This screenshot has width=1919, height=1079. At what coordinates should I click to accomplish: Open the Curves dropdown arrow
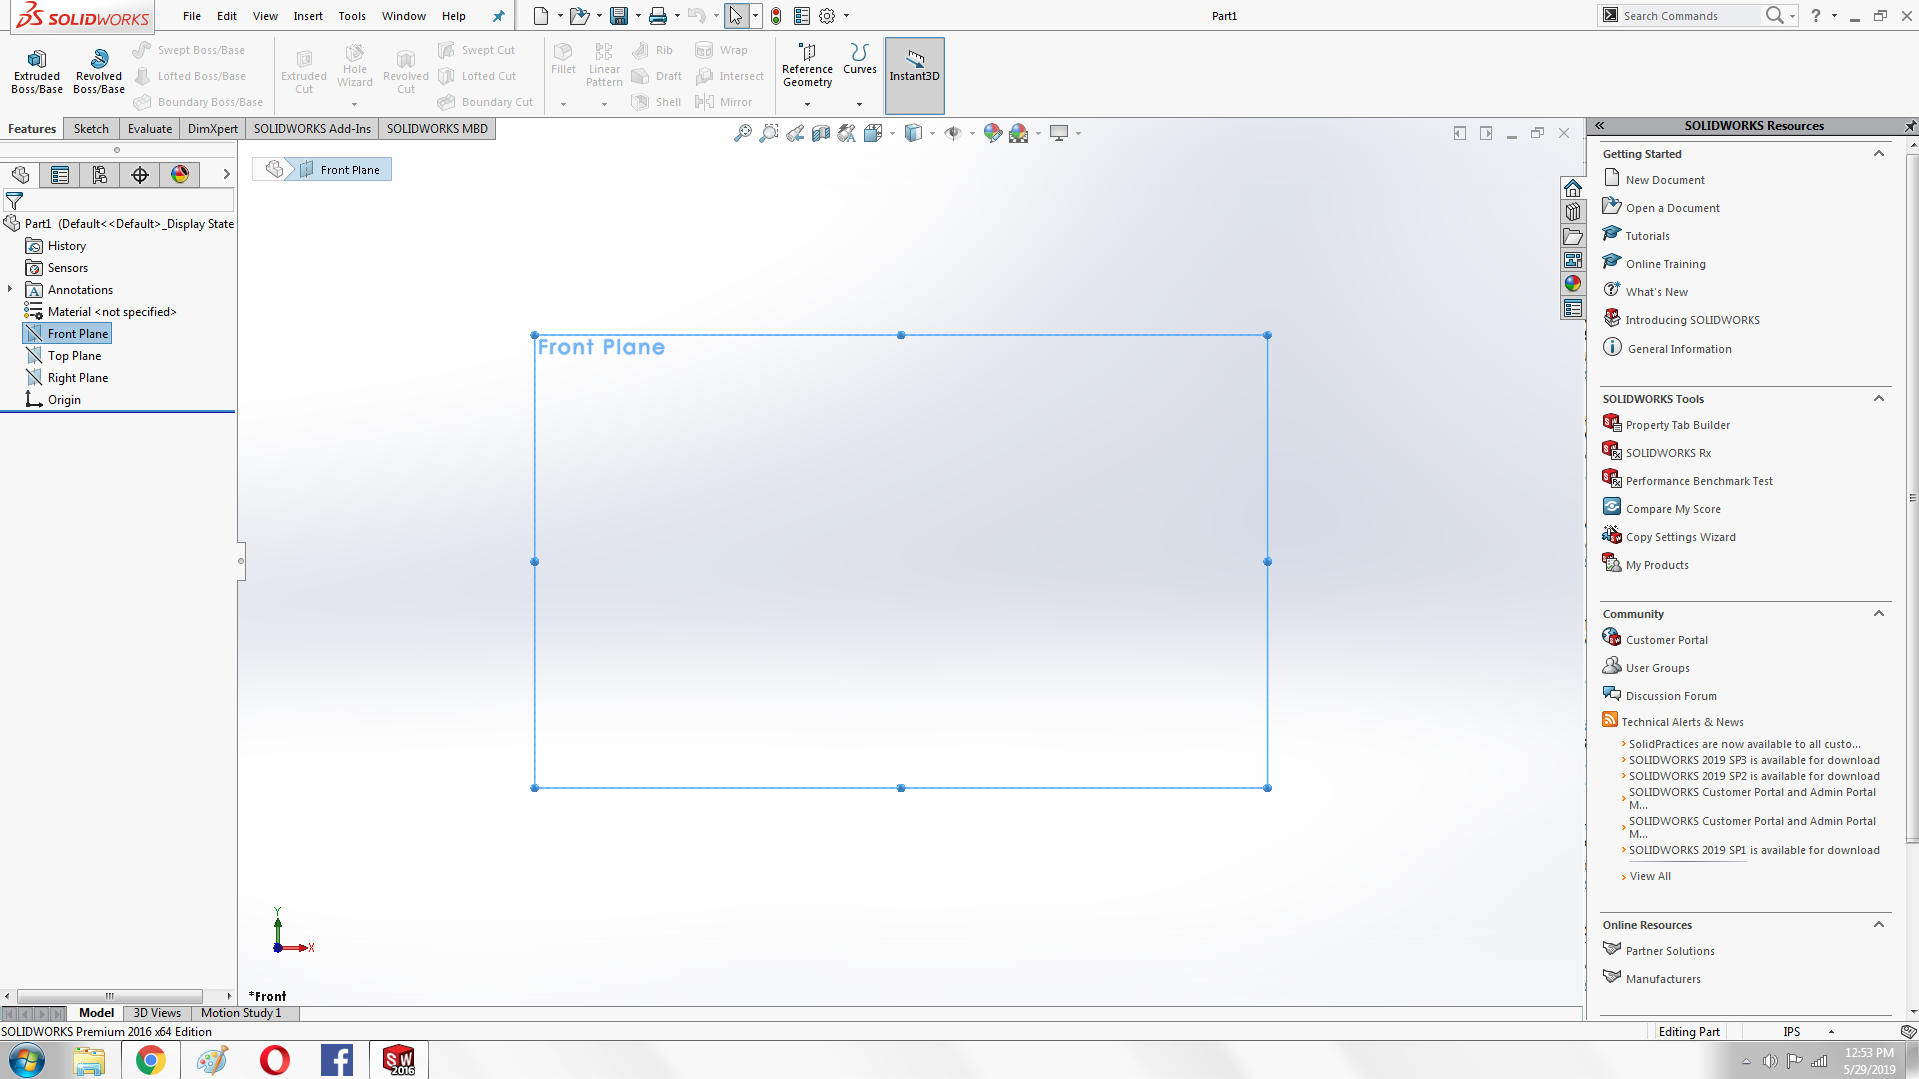click(x=859, y=104)
